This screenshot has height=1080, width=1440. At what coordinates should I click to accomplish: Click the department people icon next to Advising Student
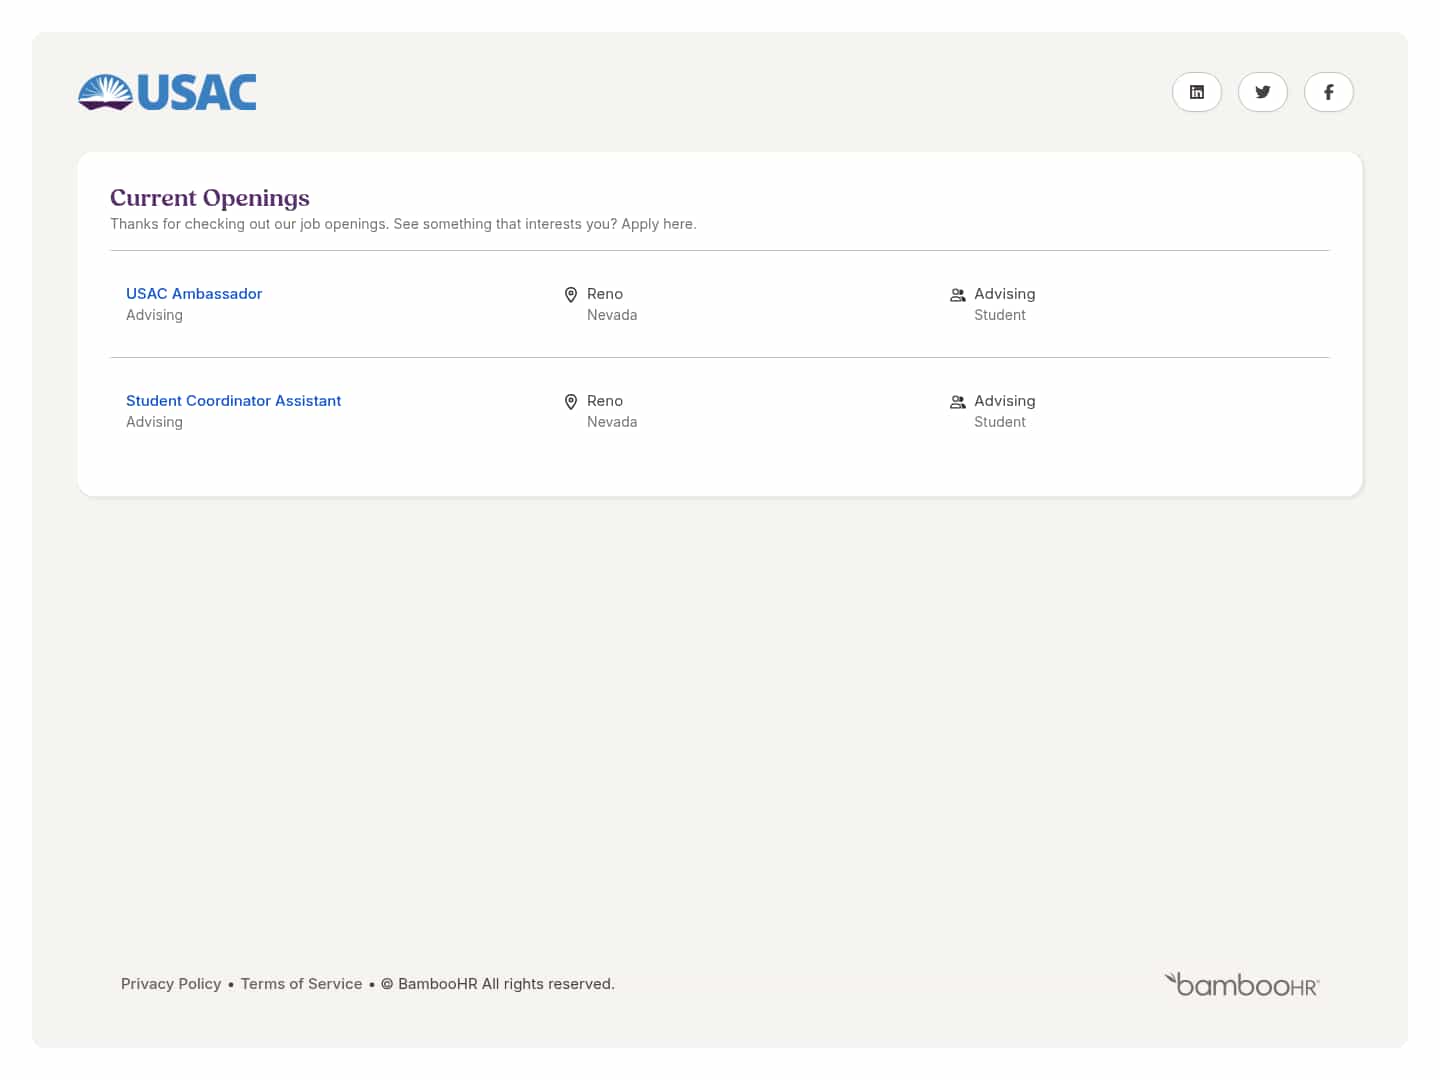[x=957, y=295]
